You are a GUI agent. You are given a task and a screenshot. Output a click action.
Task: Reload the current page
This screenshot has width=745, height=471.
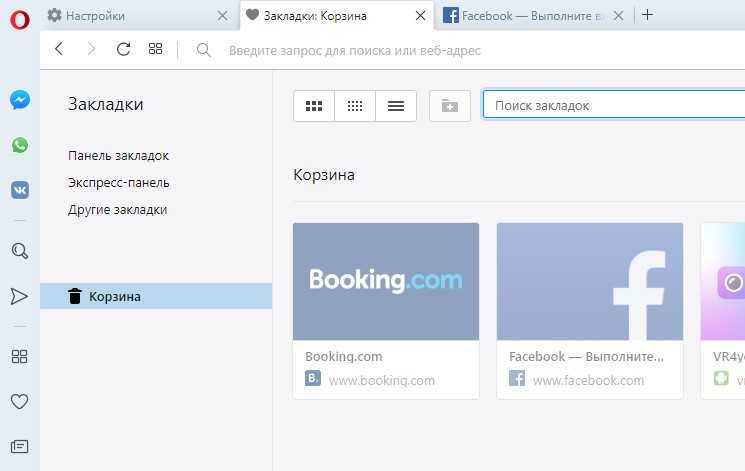point(123,49)
